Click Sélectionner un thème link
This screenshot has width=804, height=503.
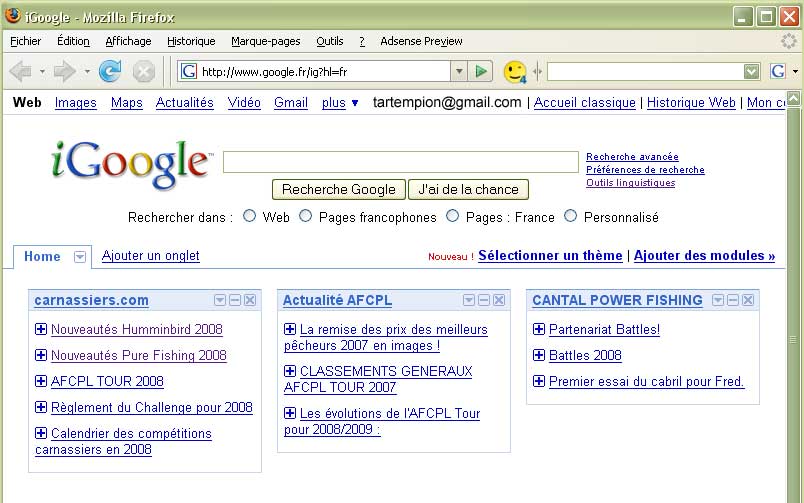click(550, 255)
